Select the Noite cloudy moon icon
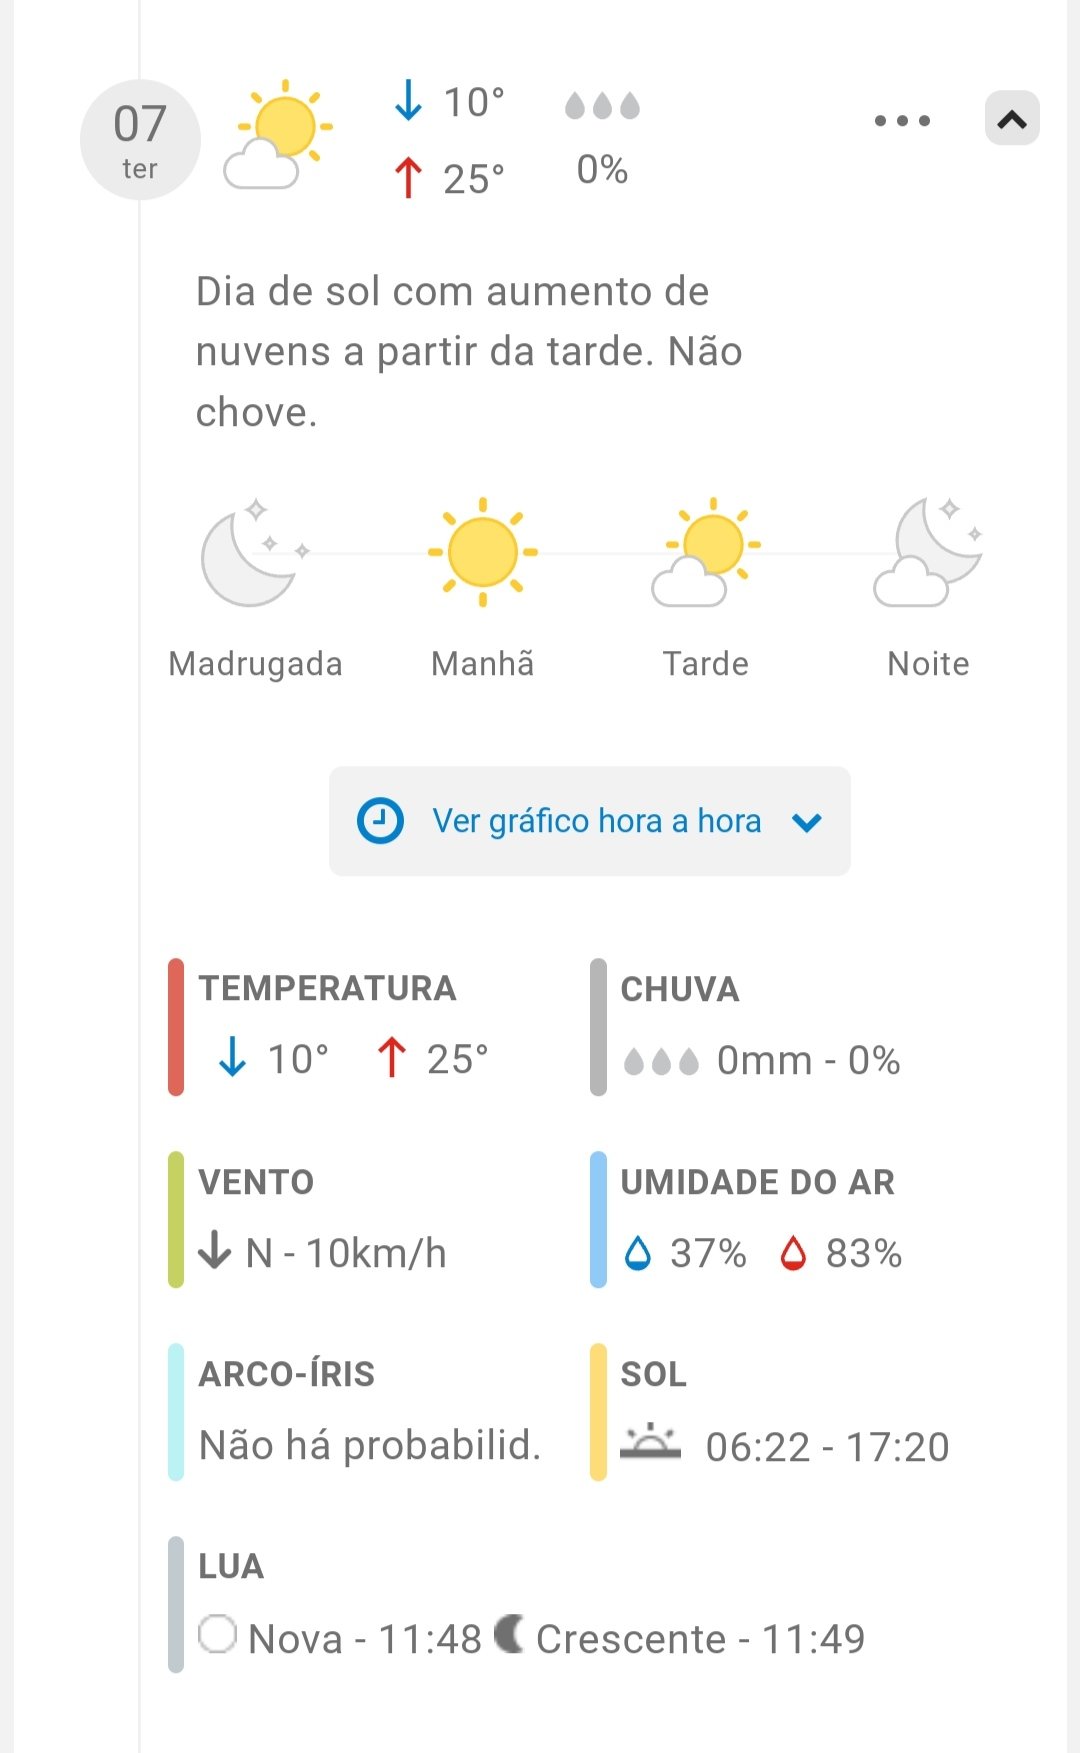The height and width of the screenshot is (1753, 1080). click(928, 553)
